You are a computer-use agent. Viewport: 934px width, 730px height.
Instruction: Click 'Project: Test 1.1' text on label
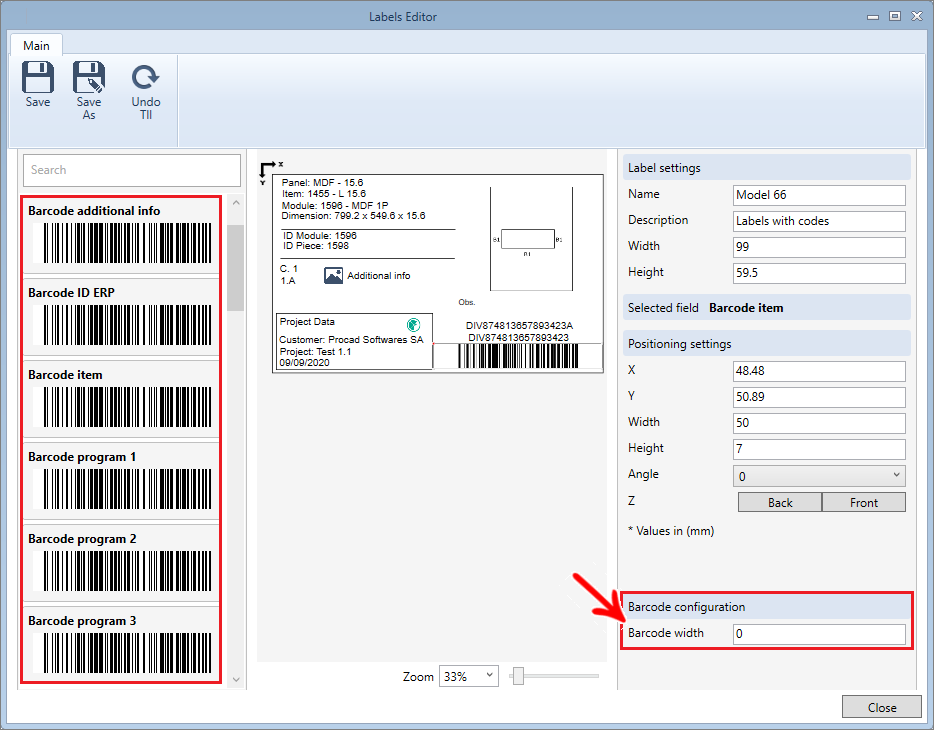tap(315, 351)
